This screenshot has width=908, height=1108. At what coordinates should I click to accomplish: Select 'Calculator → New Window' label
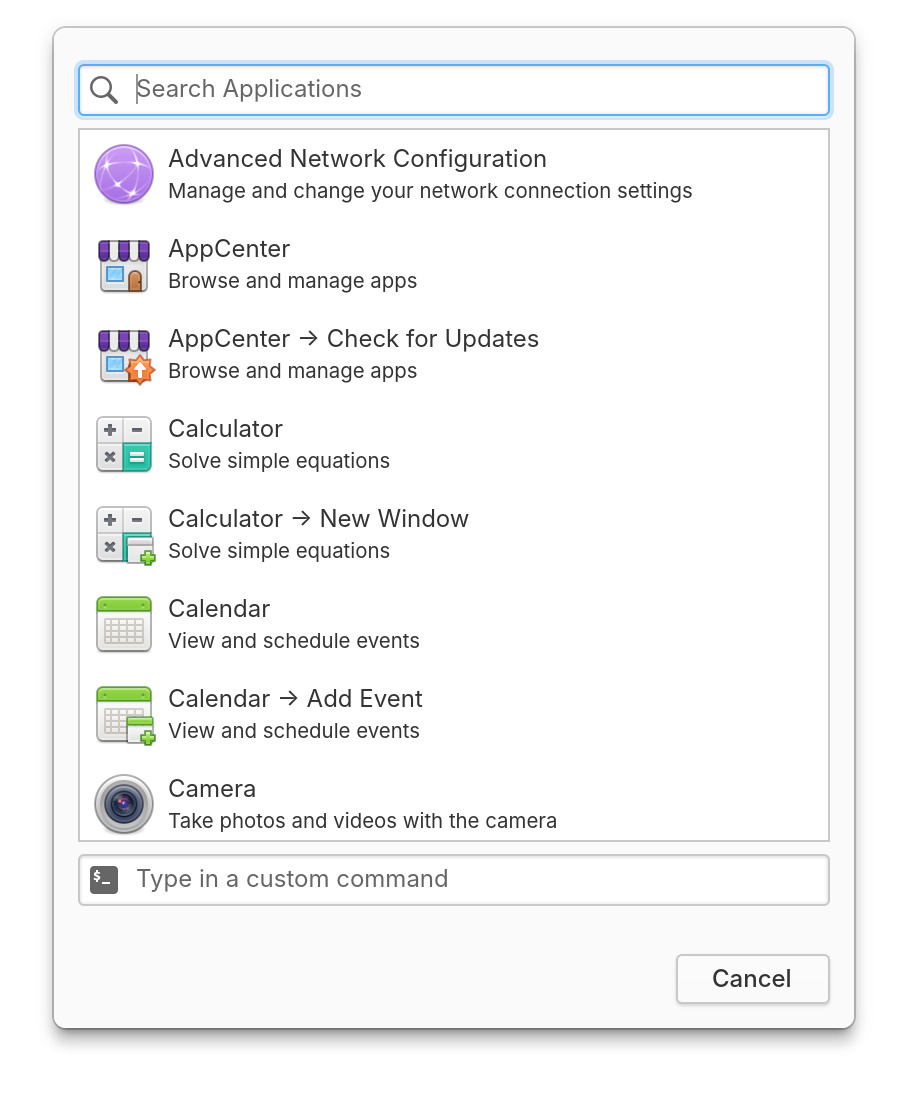click(318, 519)
